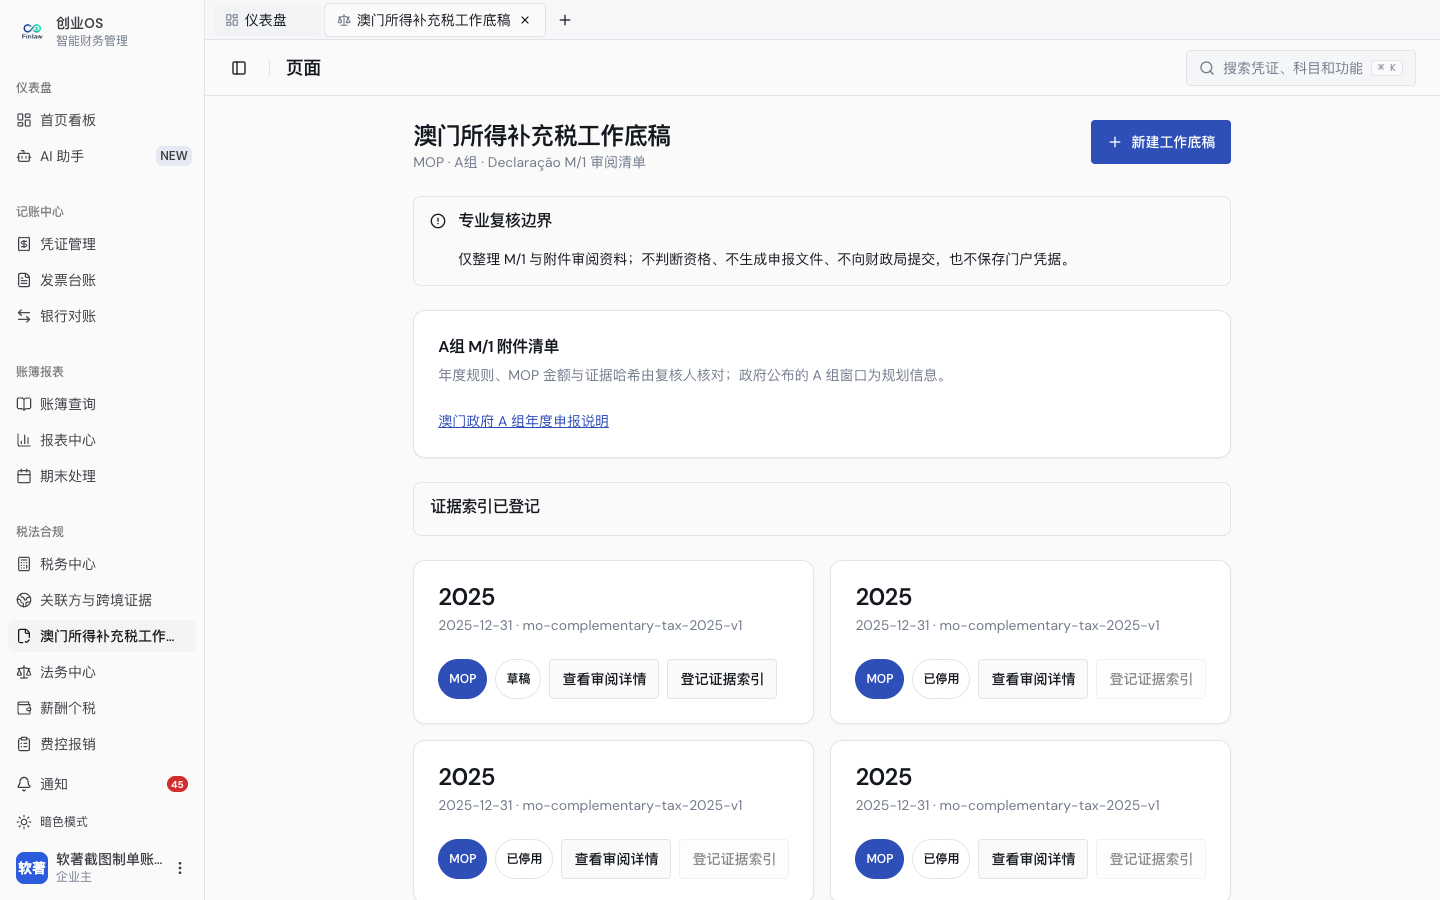Navigate to 报表中心
Image resolution: width=1440 pixels, height=900 pixels.
(102, 440)
